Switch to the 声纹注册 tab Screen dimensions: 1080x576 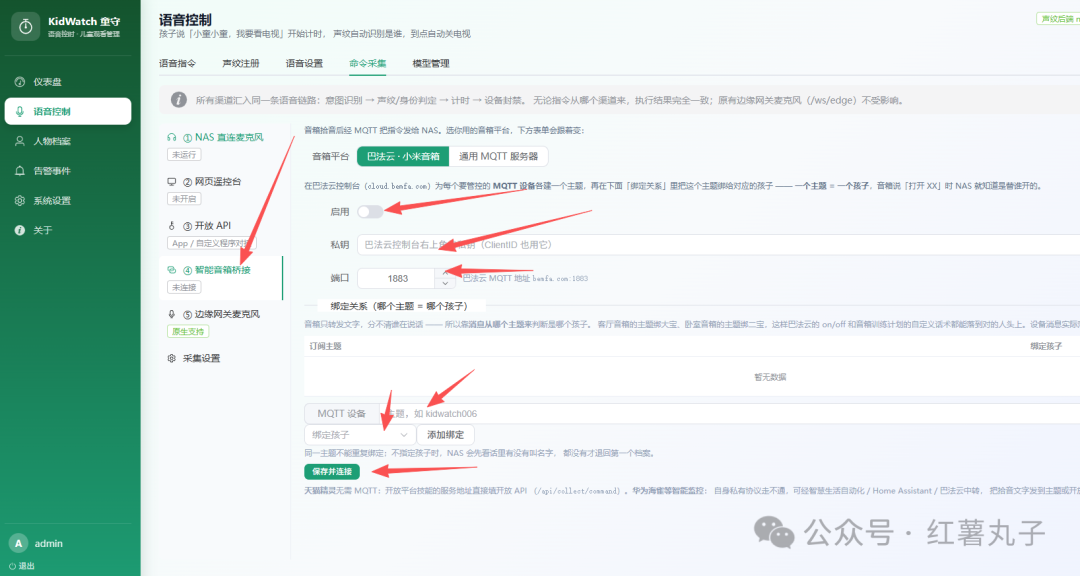click(241, 63)
